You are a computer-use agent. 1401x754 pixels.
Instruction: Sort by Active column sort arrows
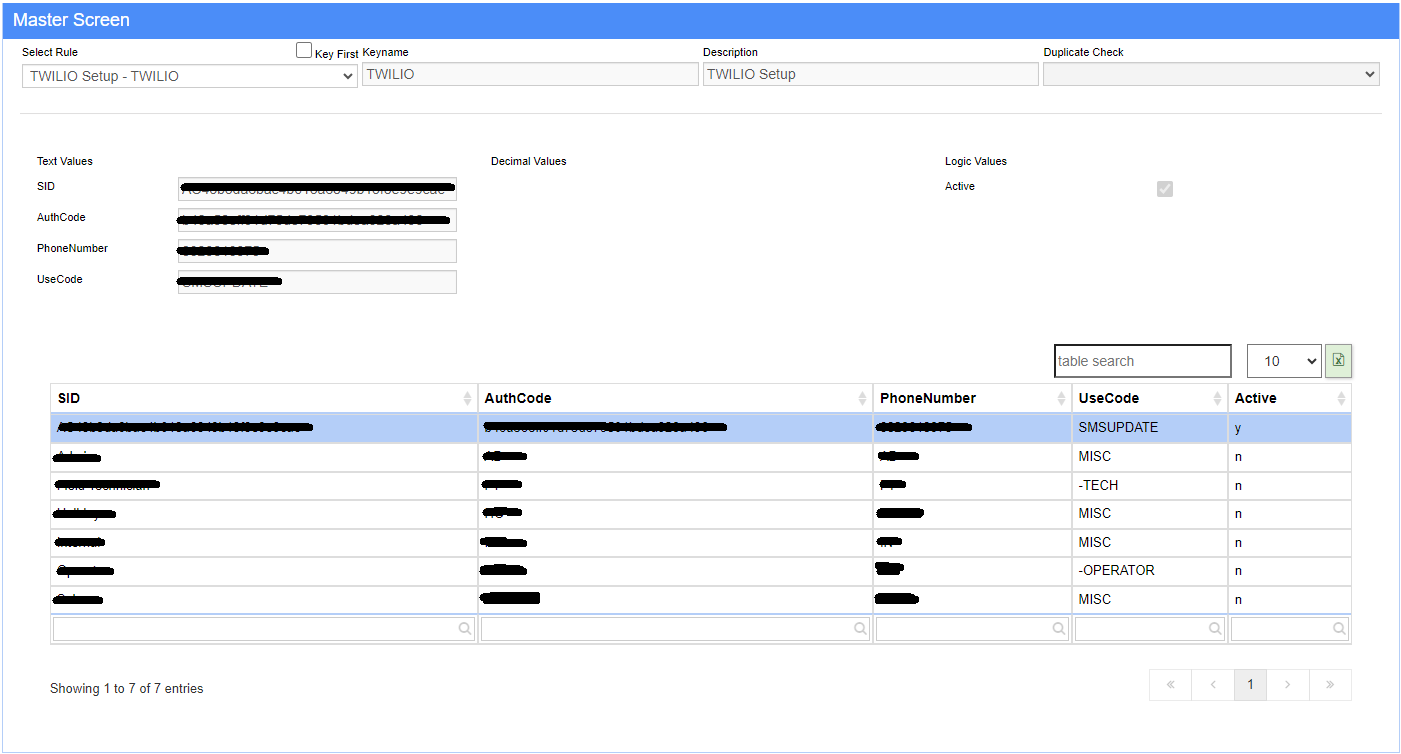1341,399
